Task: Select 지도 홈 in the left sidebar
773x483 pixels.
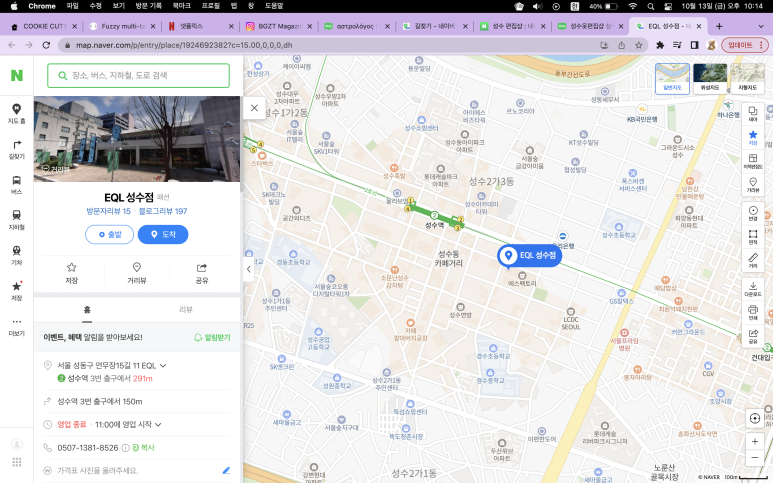Action: click(16, 113)
